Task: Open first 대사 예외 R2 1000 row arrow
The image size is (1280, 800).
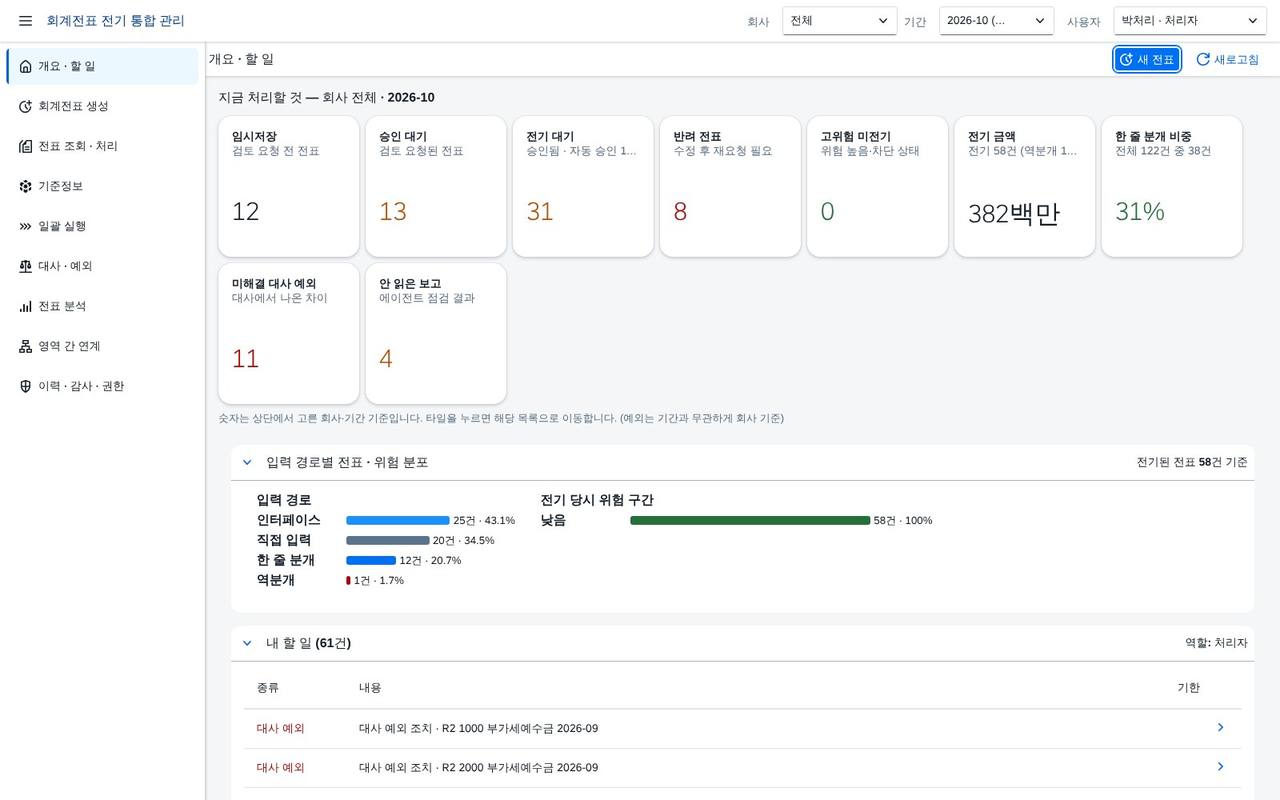Action: (x=1220, y=728)
